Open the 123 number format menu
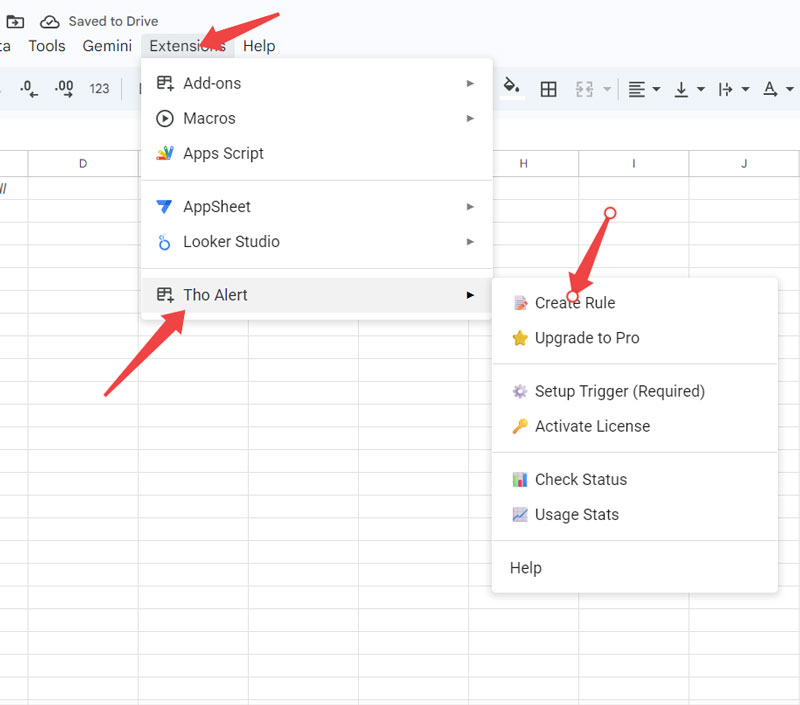 coord(99,88)
